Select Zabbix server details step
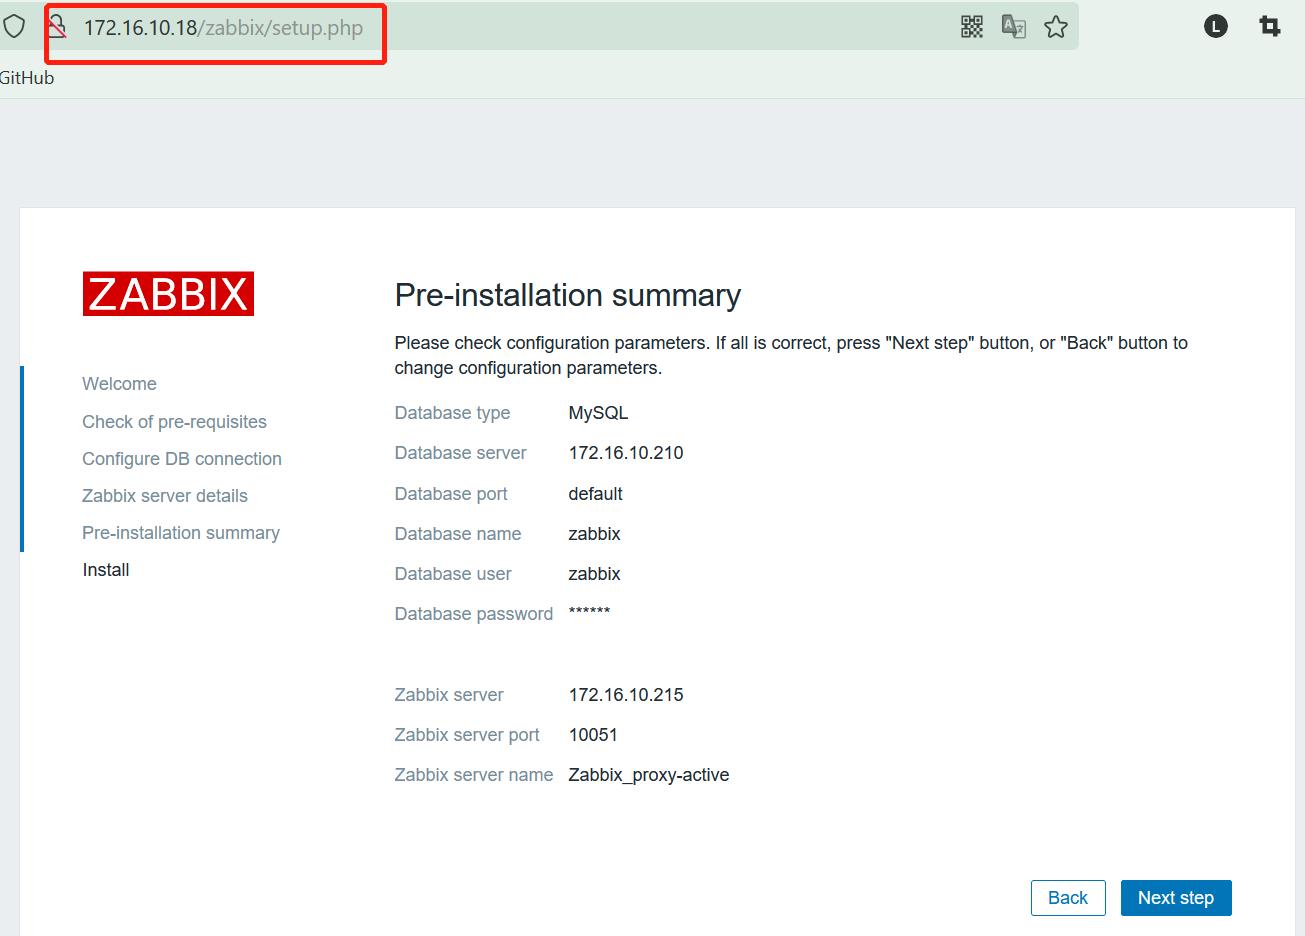1305x936 pixels. pos(165,496)
